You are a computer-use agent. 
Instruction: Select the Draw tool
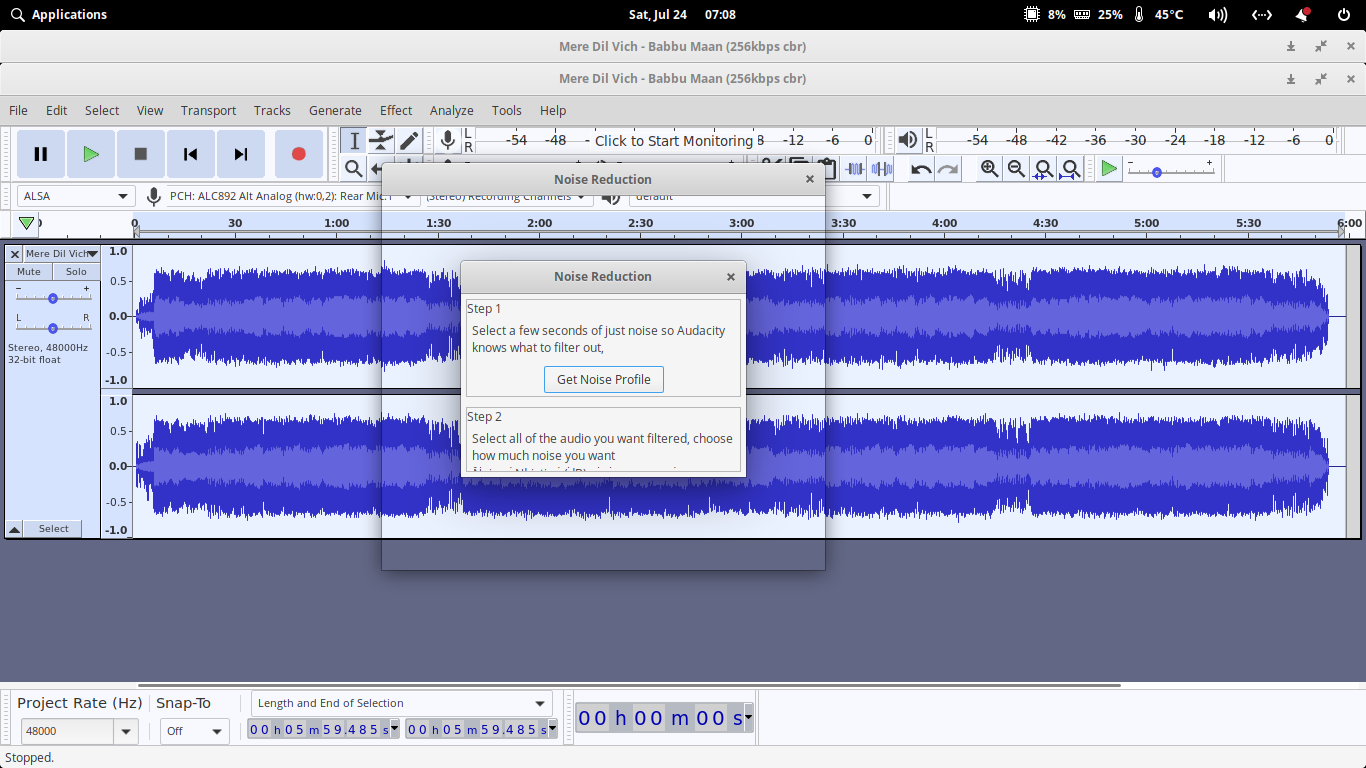(x=409, y=140)
